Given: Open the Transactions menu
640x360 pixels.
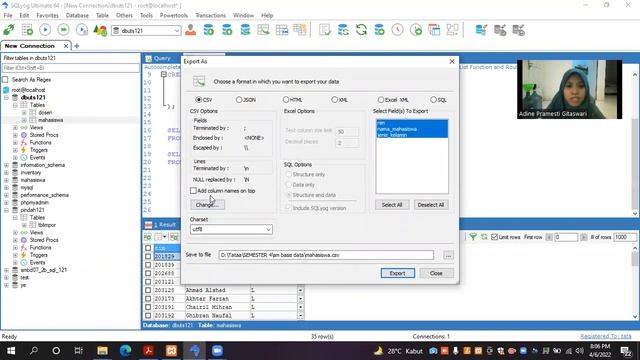Looking at the screenshot, I should pos(210,15).
